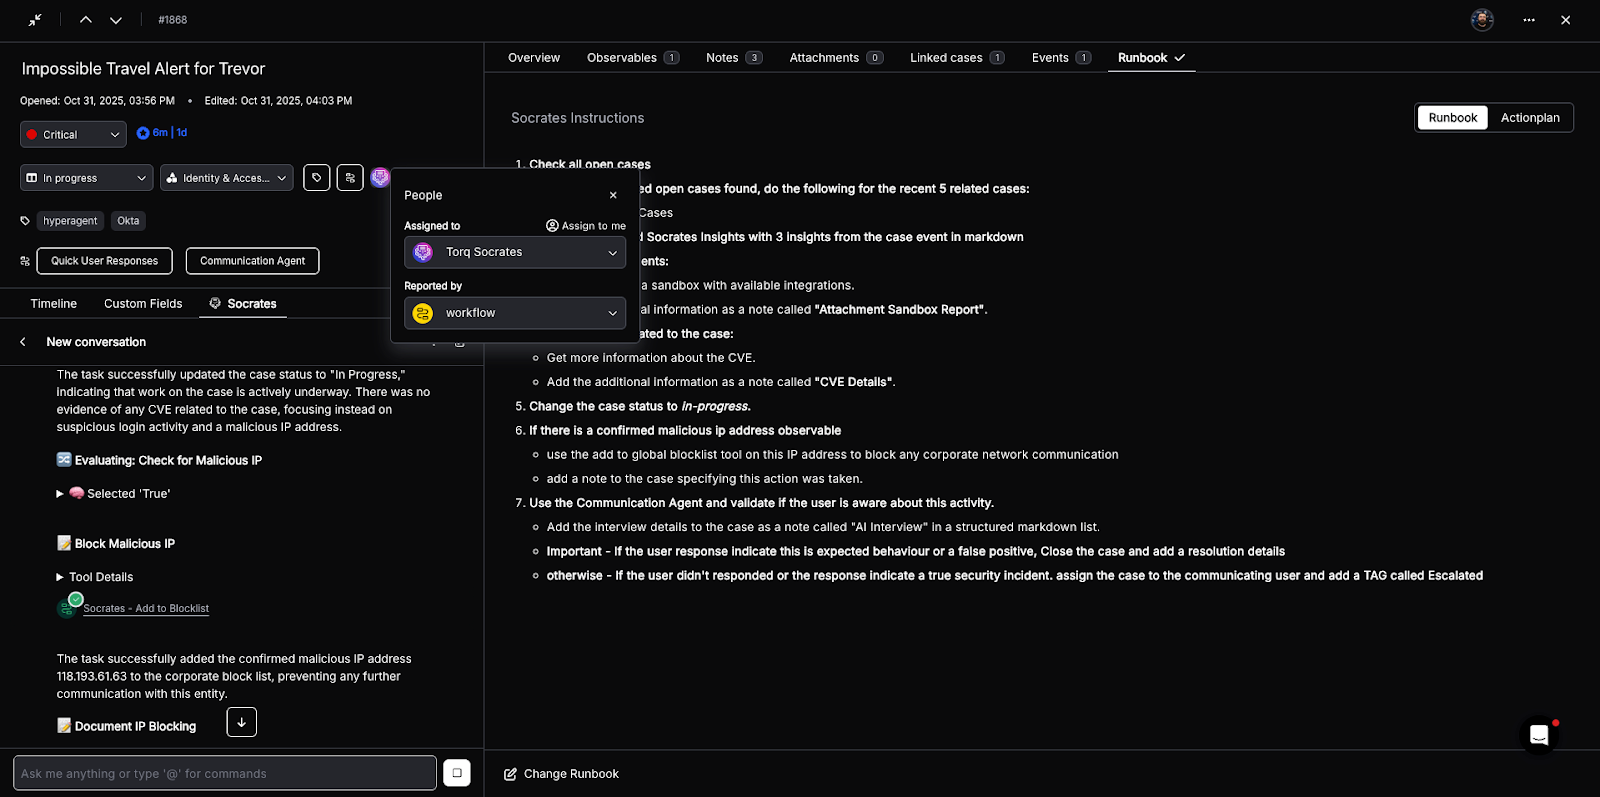1600x797 pixels.
Task: Open the chat support widget
Action: pyautogui.click(x=1539, y=736)
